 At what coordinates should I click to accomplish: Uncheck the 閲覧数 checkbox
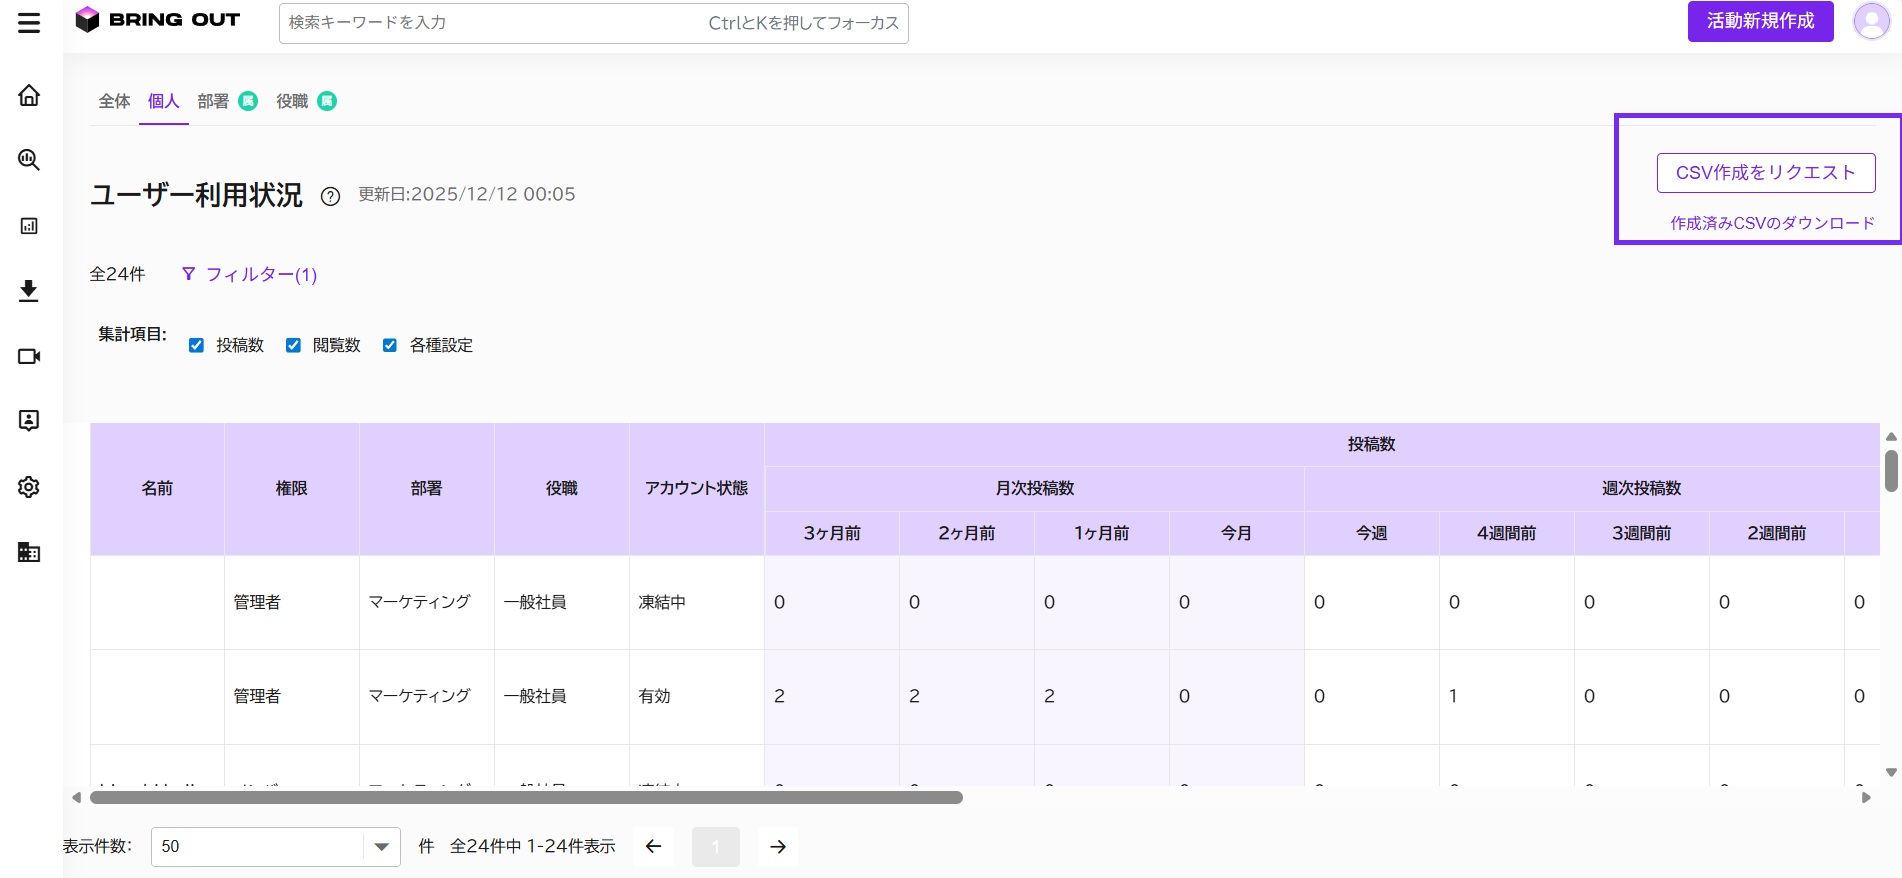293,345
